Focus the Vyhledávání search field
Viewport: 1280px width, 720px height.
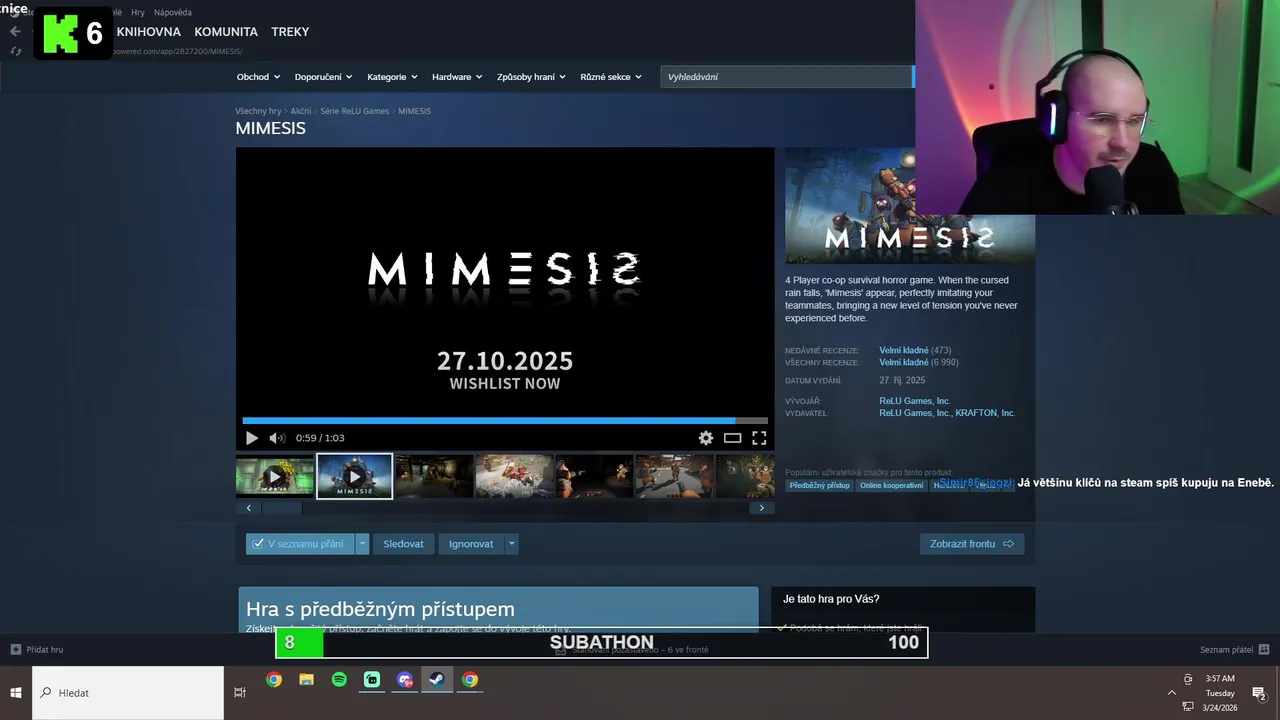[x=786, y=77]
